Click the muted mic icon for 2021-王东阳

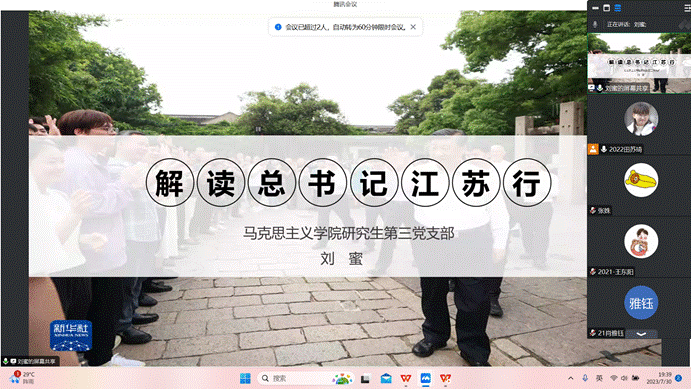[x=593, y=272]
